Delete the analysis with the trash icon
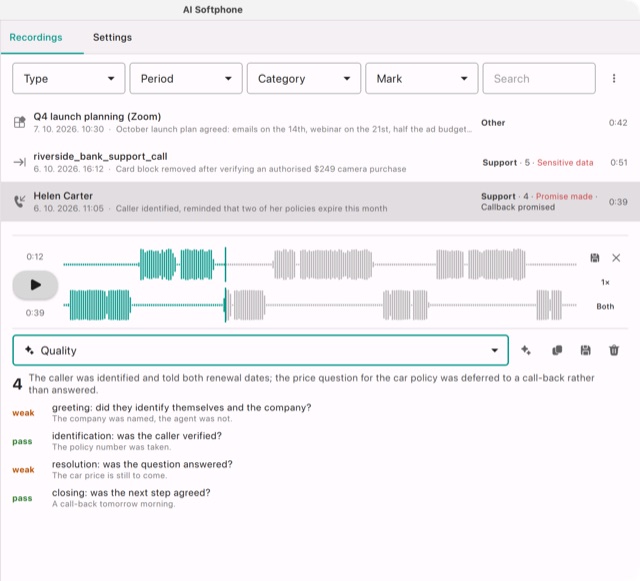This screenshot has height=581, width=640. coord(614,350)
